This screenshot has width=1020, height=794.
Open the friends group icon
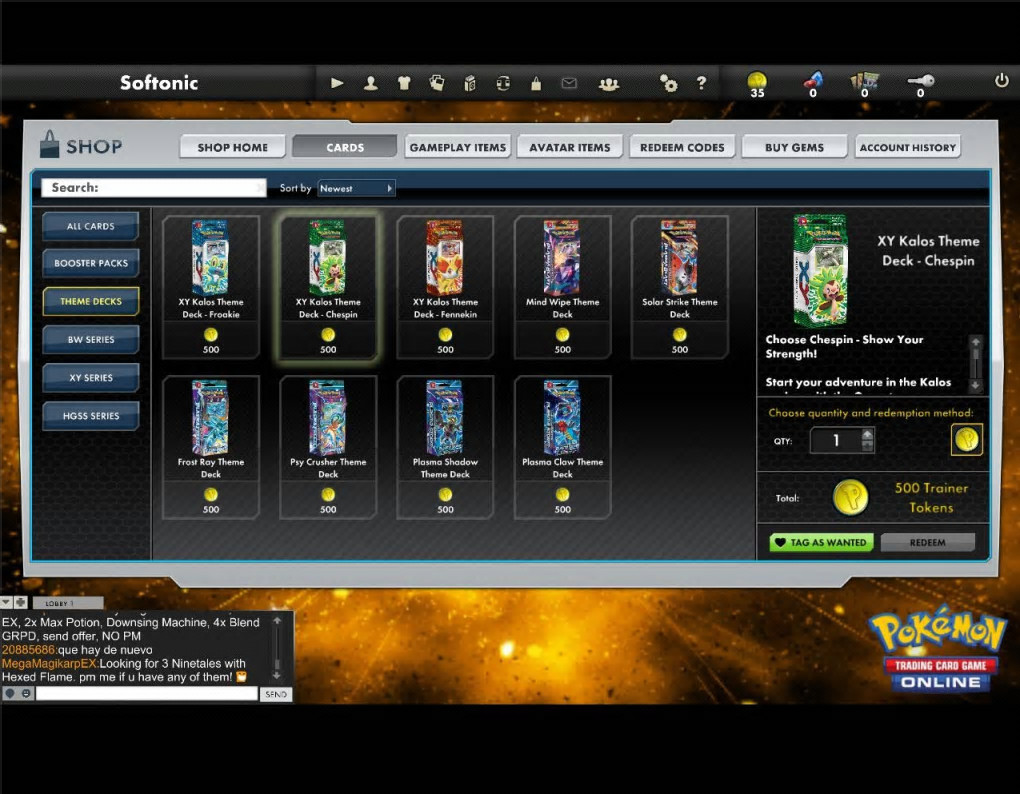click(x=609, y=84)
